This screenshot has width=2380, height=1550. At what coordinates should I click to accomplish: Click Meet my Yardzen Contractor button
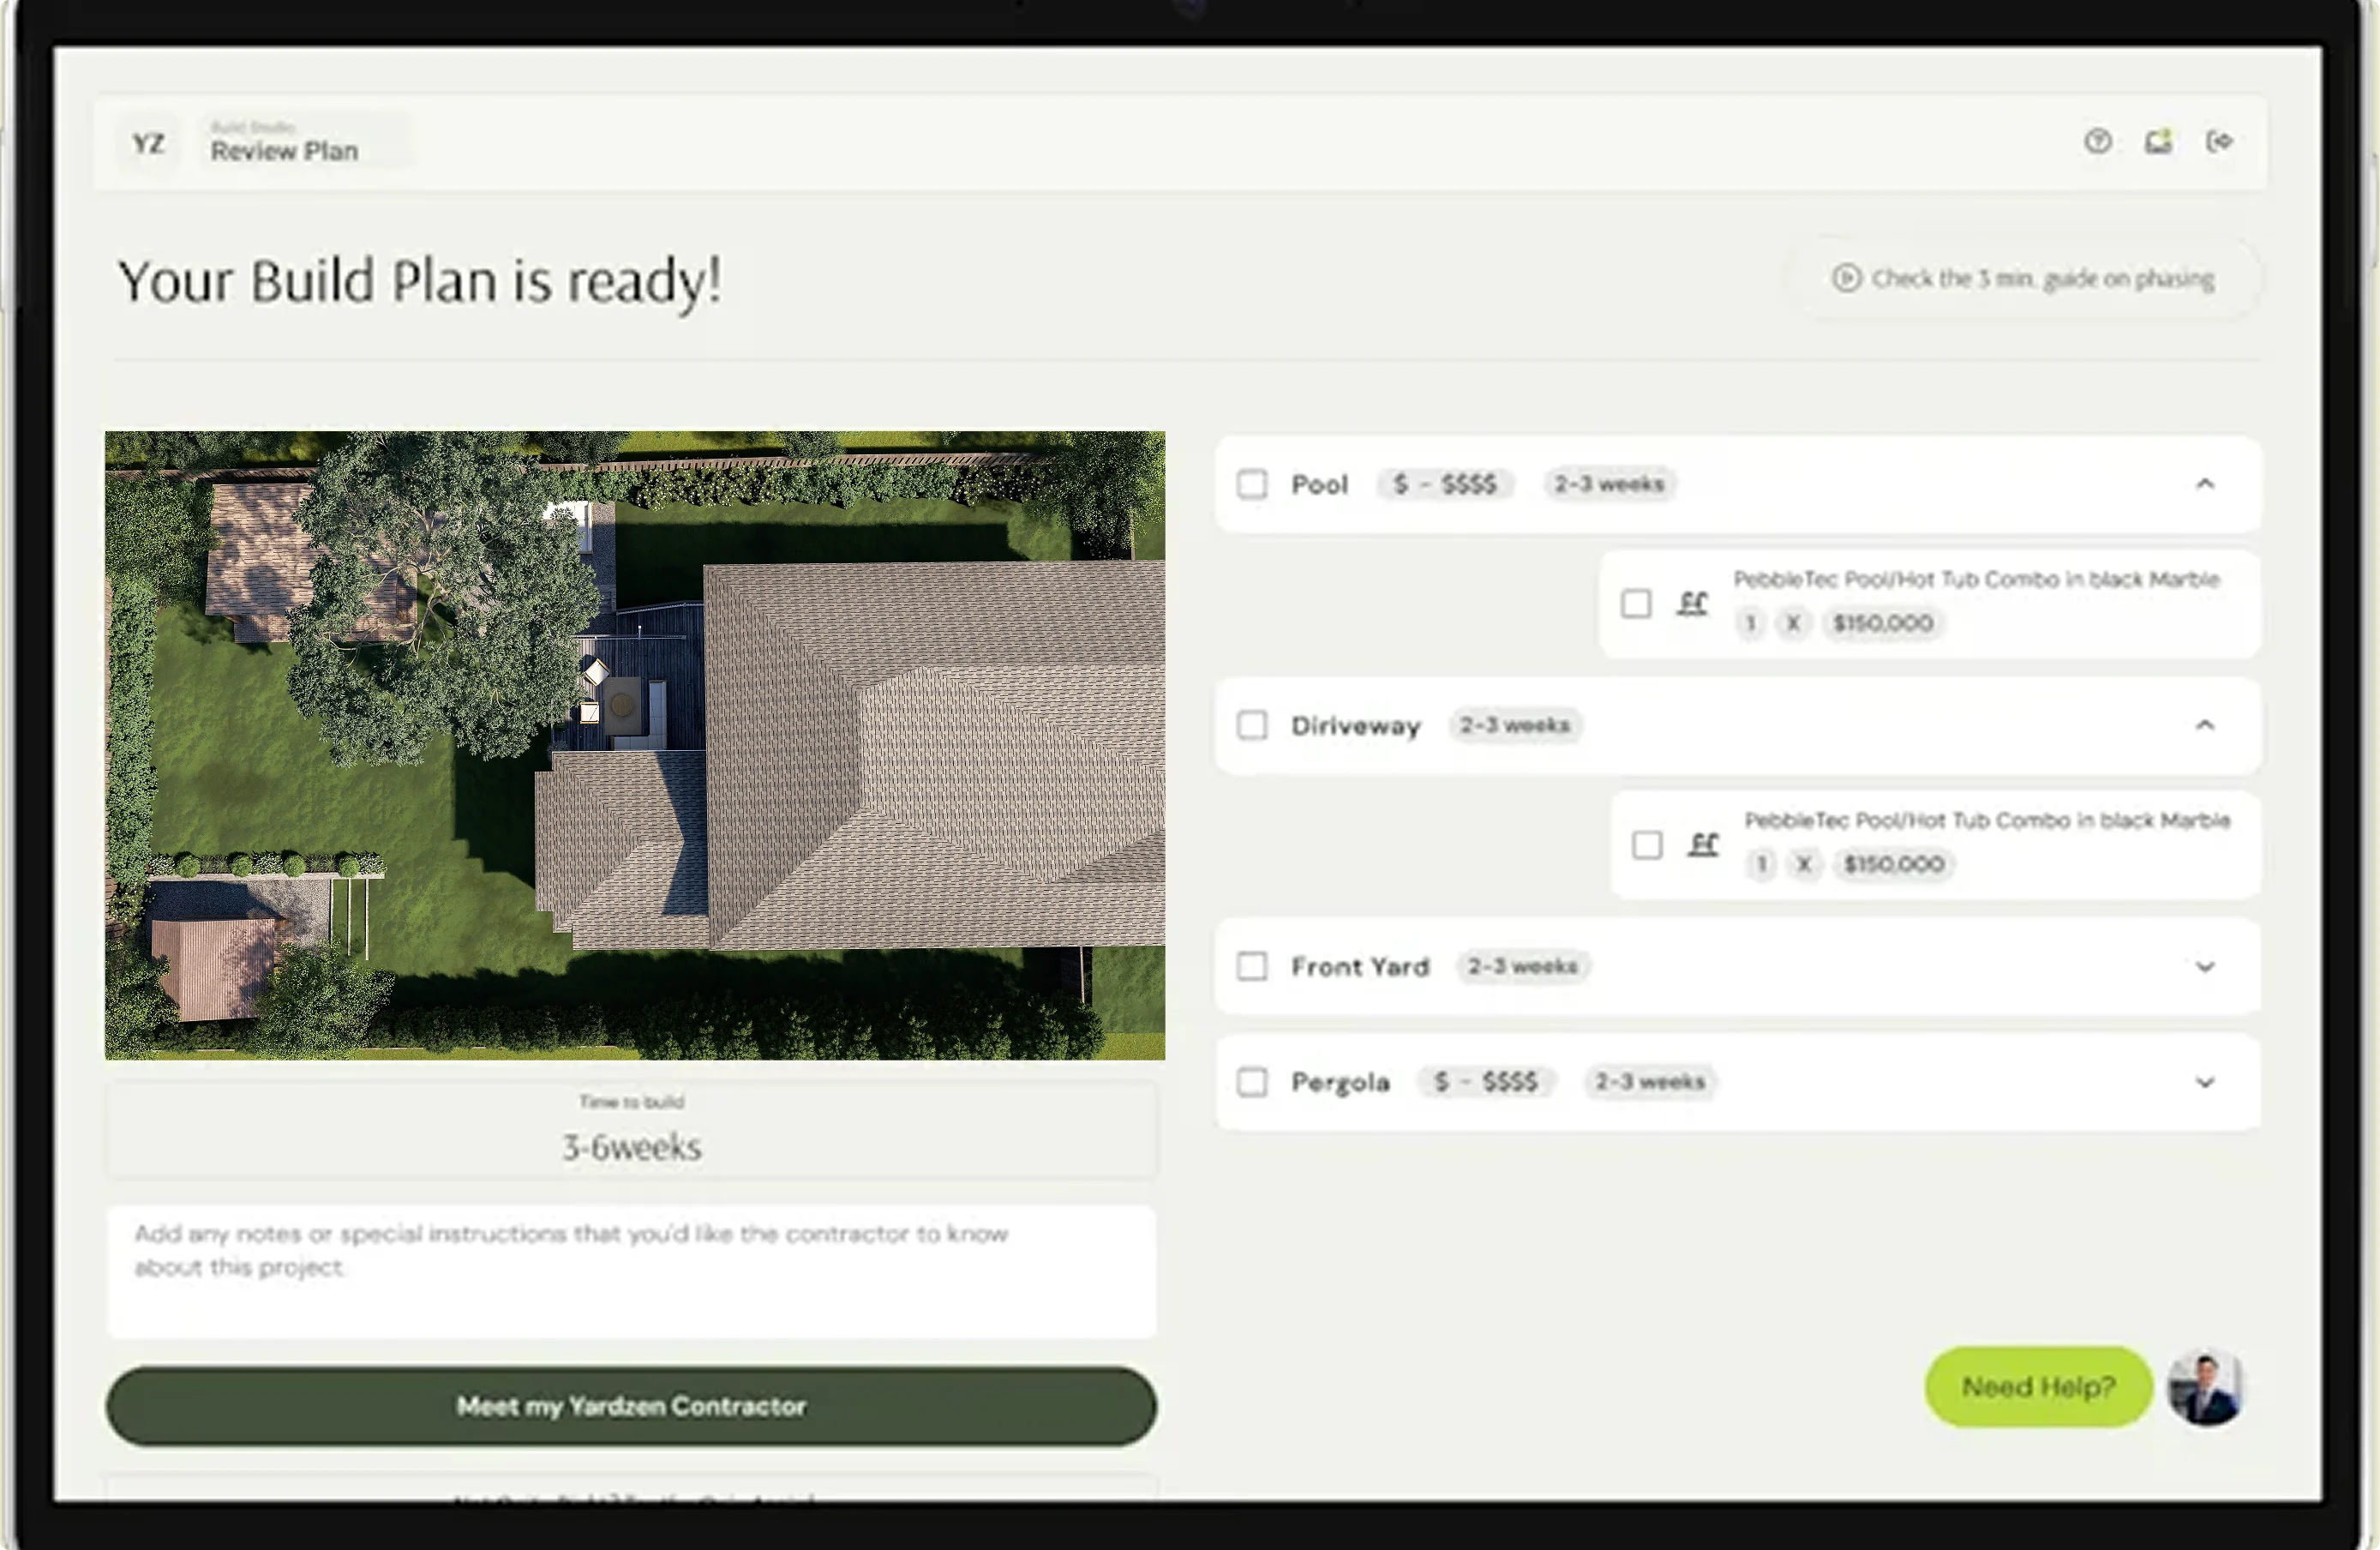click(631, 1406)
